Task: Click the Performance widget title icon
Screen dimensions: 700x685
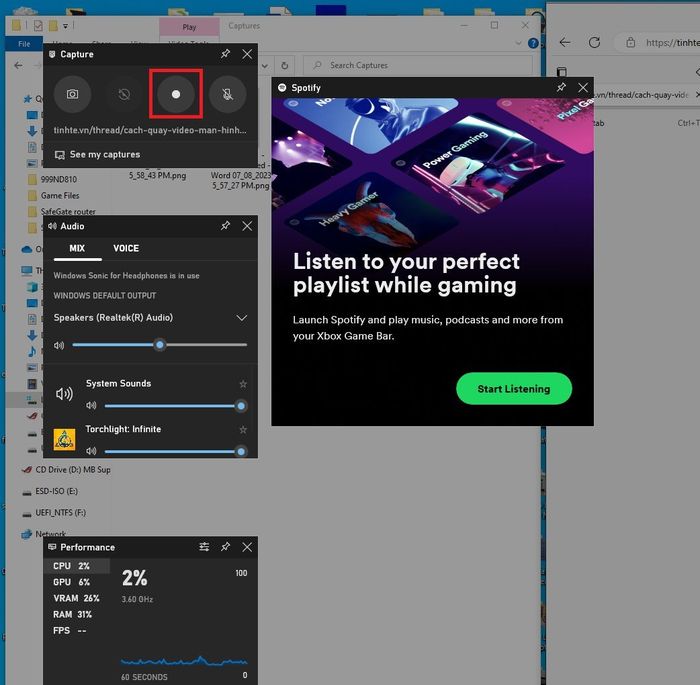Action: (x=52, y=547)
